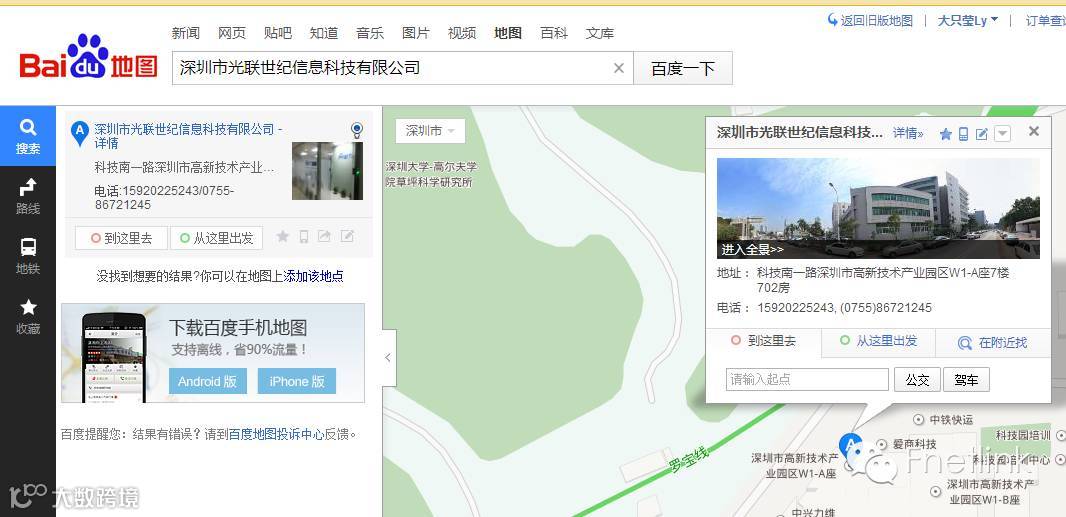Image resolution: width=1066 pixels, height=517 pixels.
Task: Download the iPhone 版 app
Action: (296, 381)
